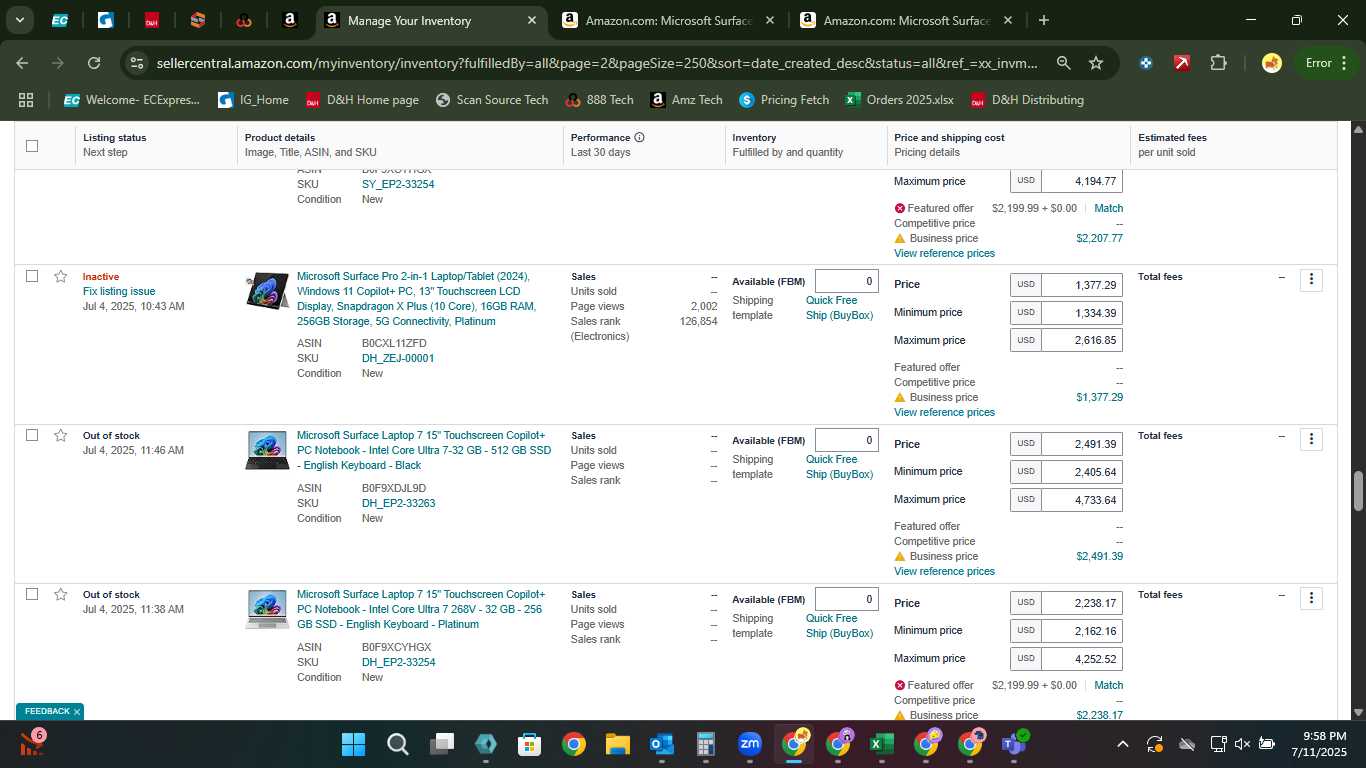
Task: Check the Surface Pro 2-in-1 row checkbox
Action: [32, 276]
